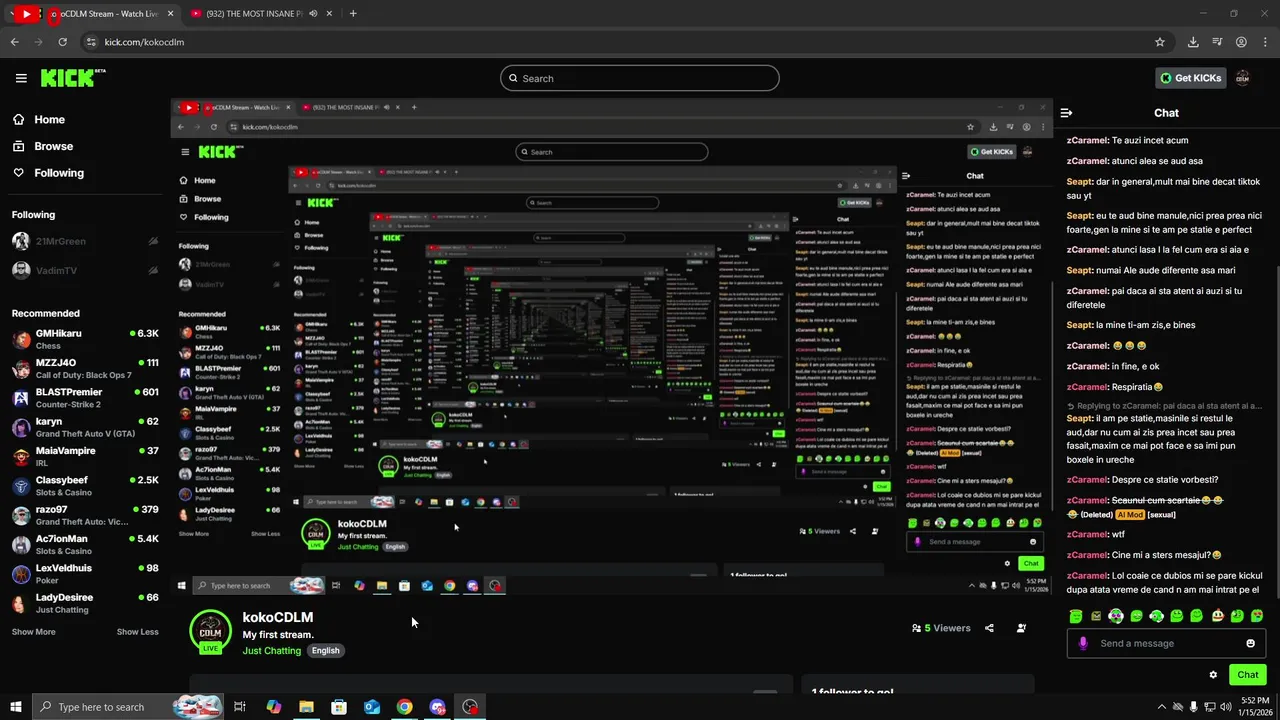Open File Explorer from the Windows taskbar

pyautogui.click(x=306, y=707)
